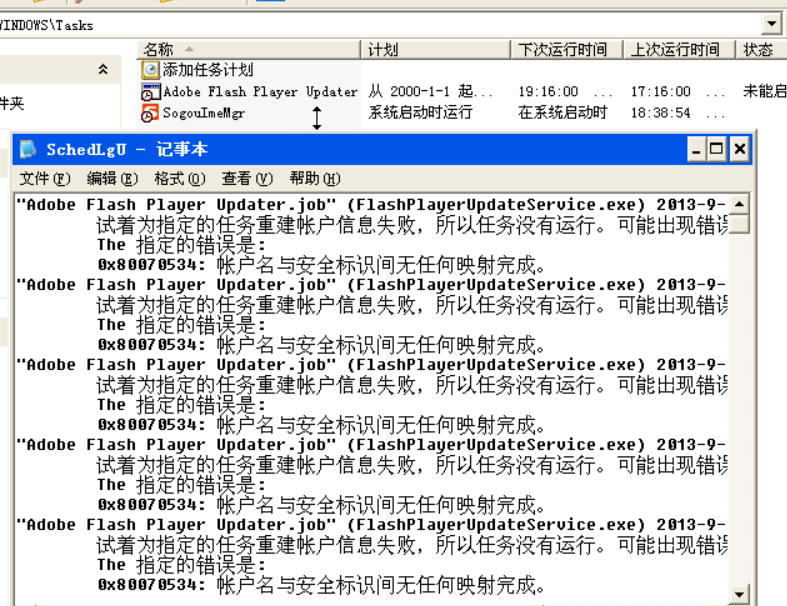Sort tasks by the 计划 column header
The image size is (787, 606).
point(436,50)
